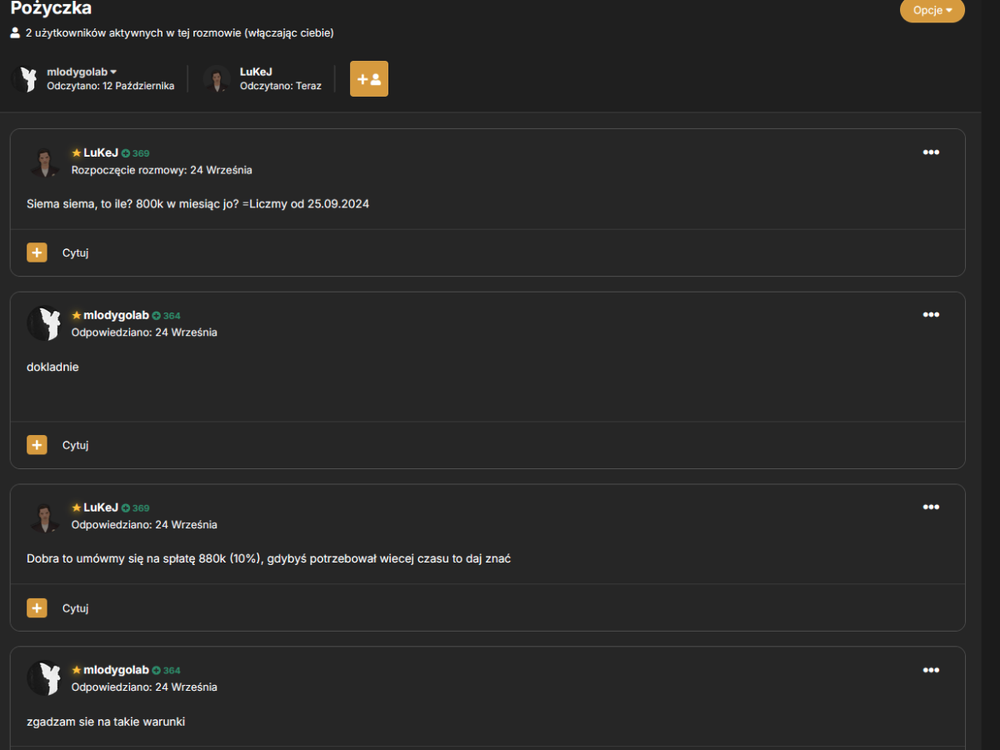The height and width of the screenshot is (750, 1000).
Task: Toggle multi-quote plus on the 880k message
Action: tap(37, 608)
